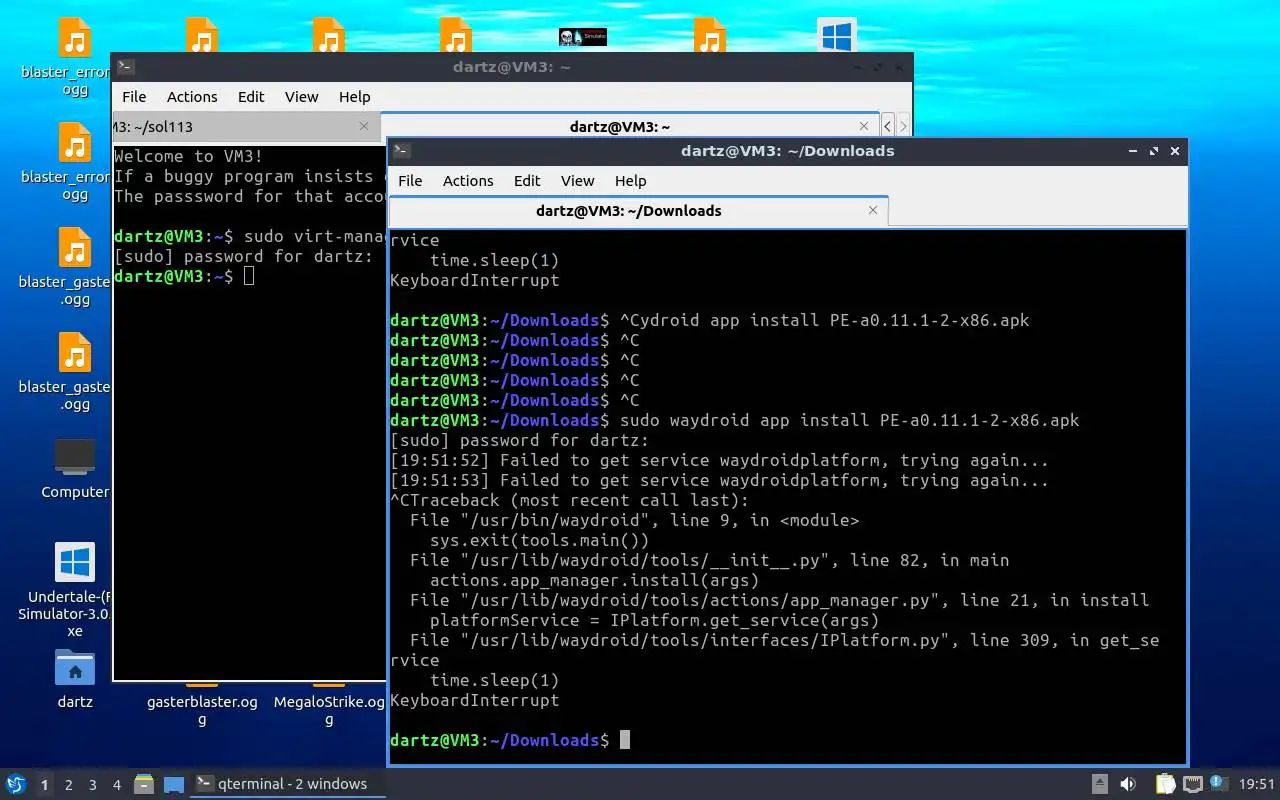
Task: Open Help menu in the background terminal window
Action: (354, 97)
